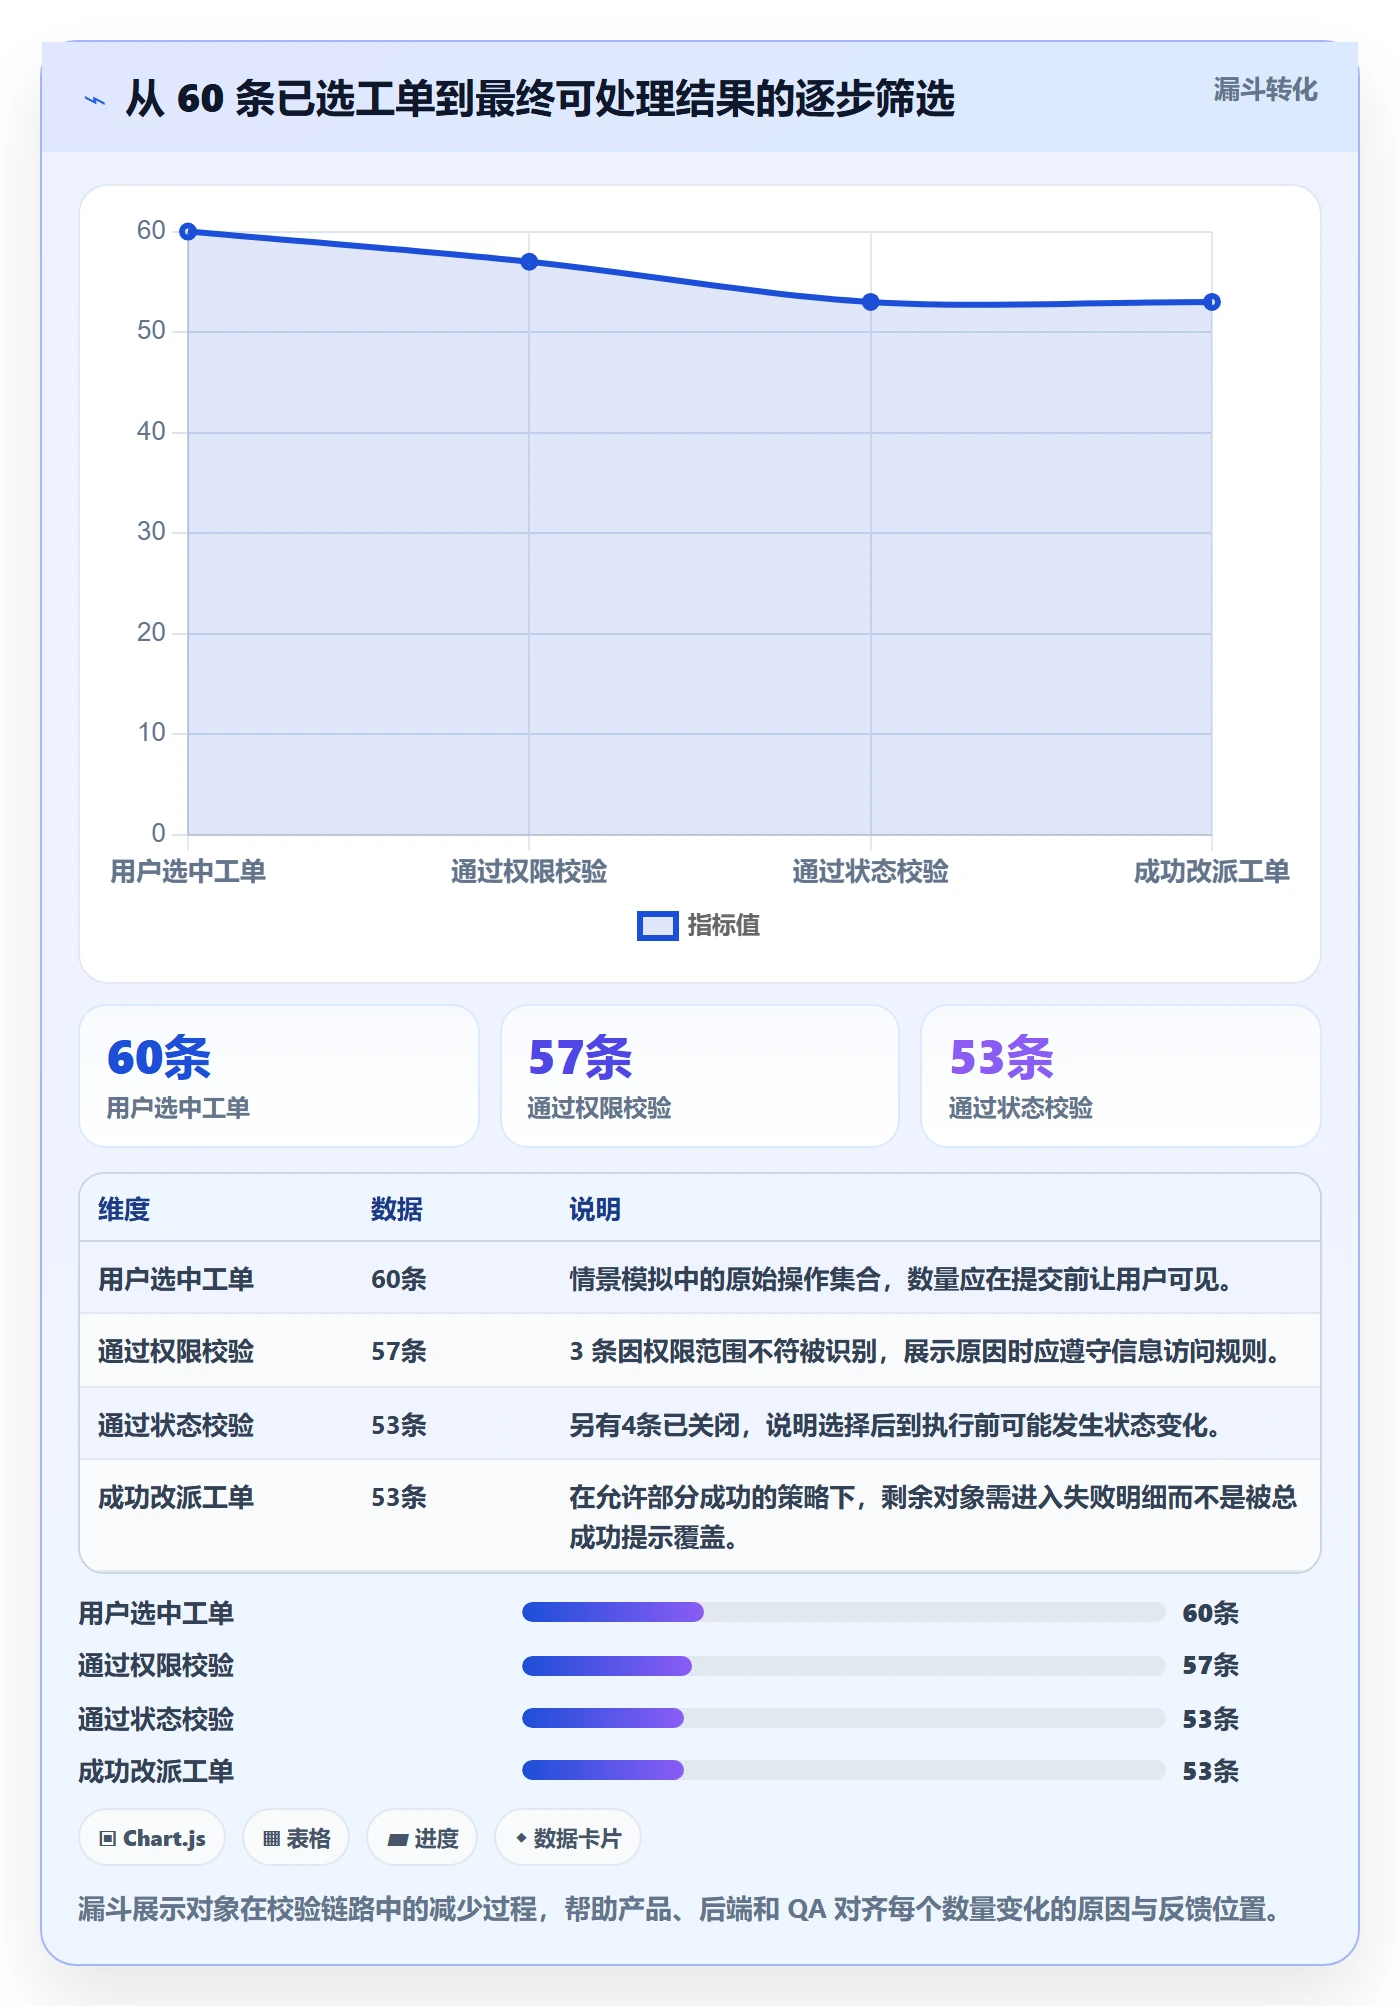Image resolution: width=1400 pixels, height=2006 pixels.
Task: Click the description starting 情景模拟中的原始操作集合
Action: (901, 1279)
